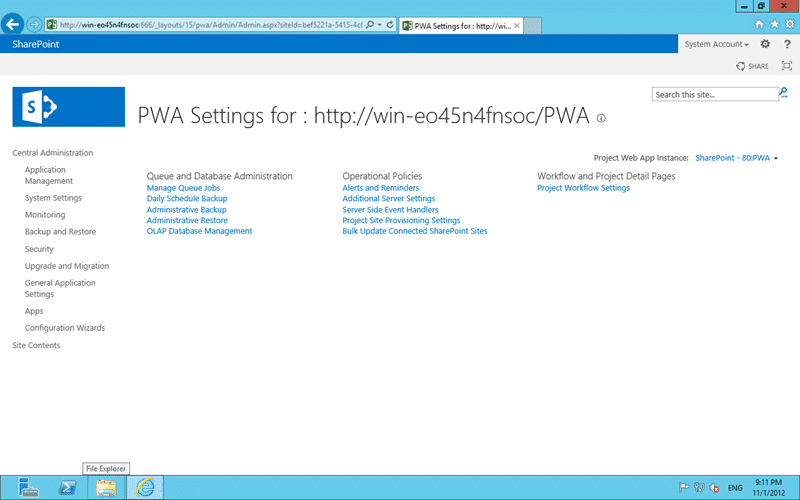Click the address bar site favicon

tap(52, 24)
